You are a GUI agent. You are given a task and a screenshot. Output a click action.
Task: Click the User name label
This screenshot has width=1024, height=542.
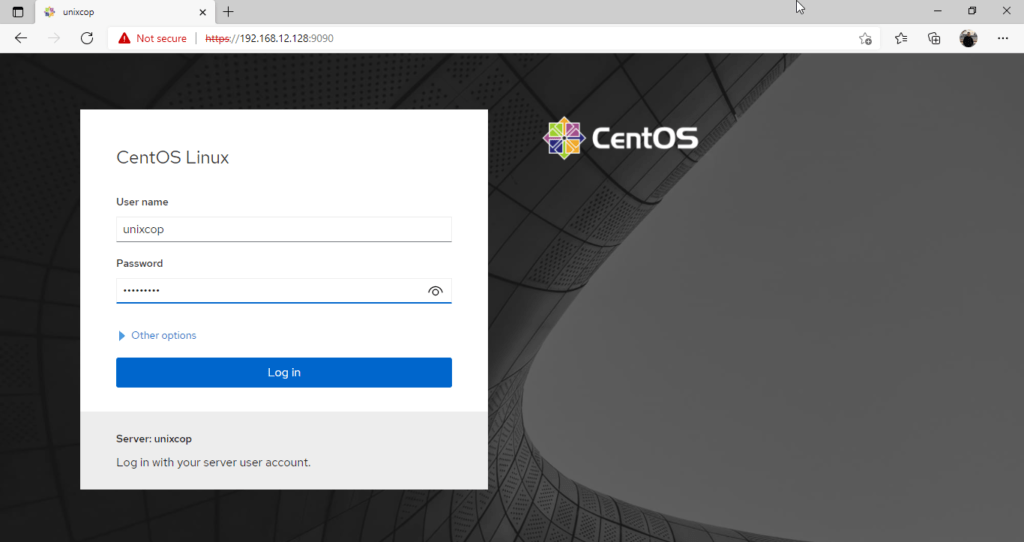[142, 202]
